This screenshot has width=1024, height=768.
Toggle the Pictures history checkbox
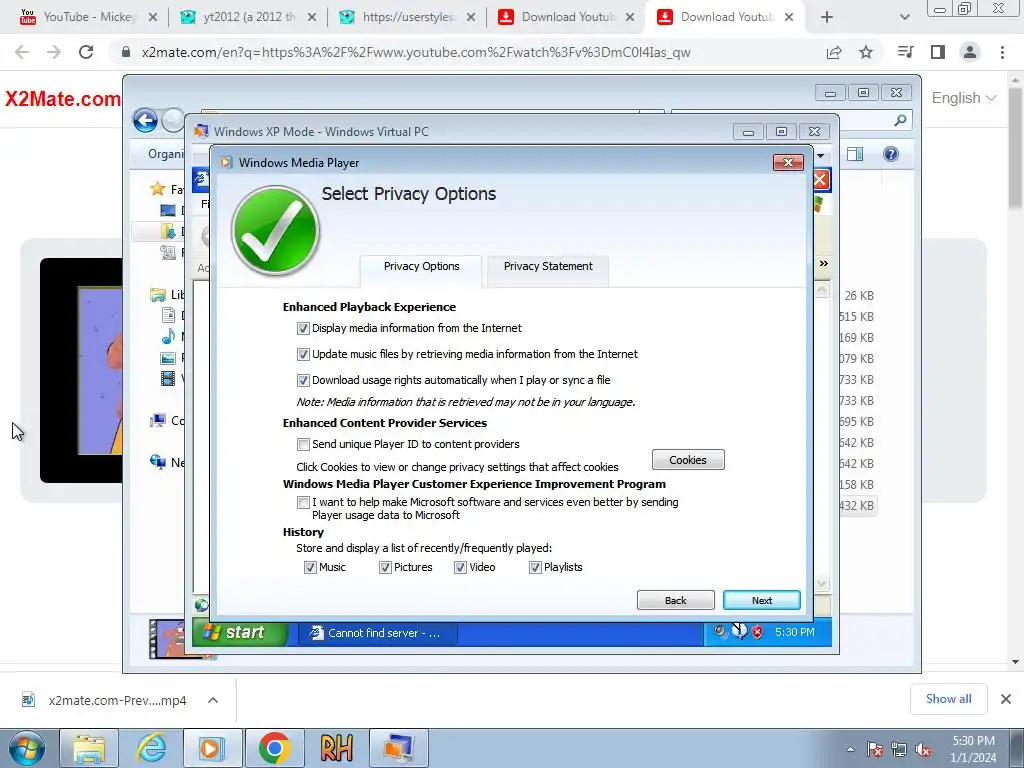tap(385, 568)
